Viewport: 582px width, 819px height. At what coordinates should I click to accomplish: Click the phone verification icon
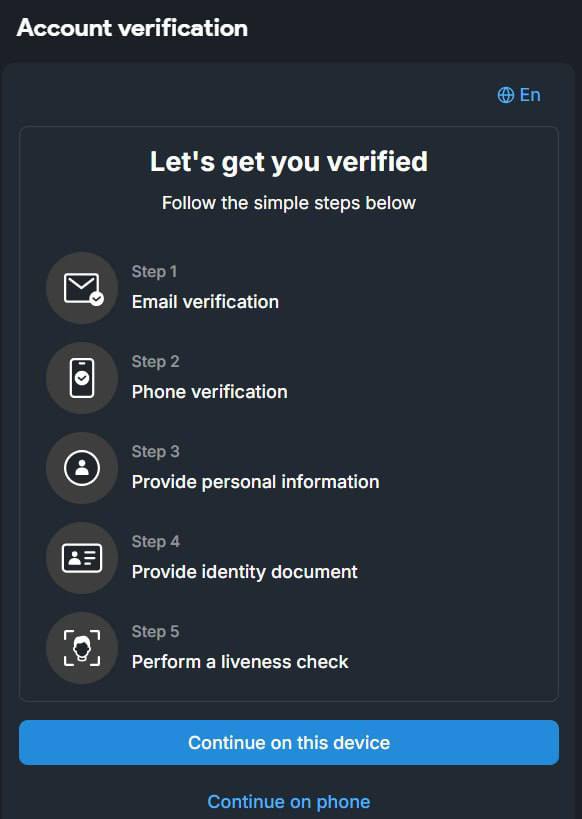[x=83, y=378]
